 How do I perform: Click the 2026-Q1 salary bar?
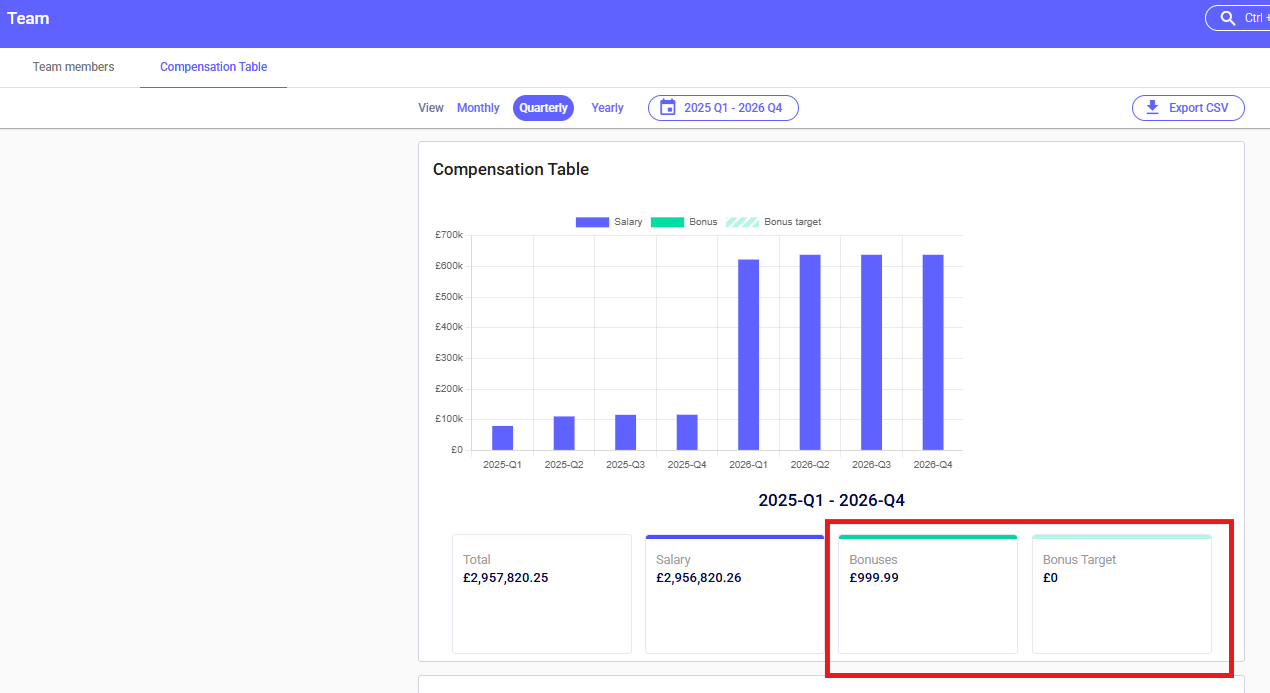tap(748, 355)
